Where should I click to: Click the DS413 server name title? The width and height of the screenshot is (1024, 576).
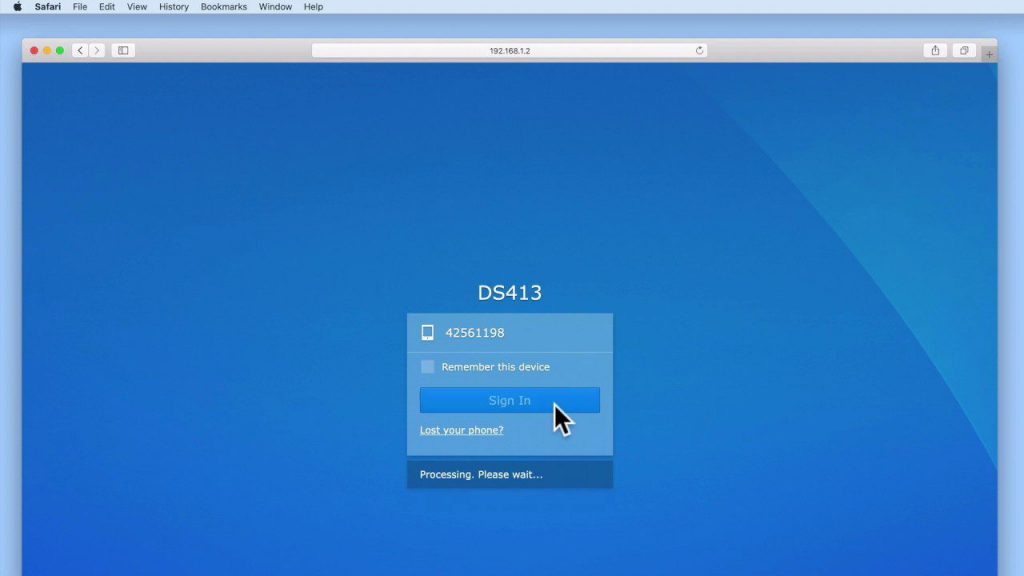pos(509,293)
